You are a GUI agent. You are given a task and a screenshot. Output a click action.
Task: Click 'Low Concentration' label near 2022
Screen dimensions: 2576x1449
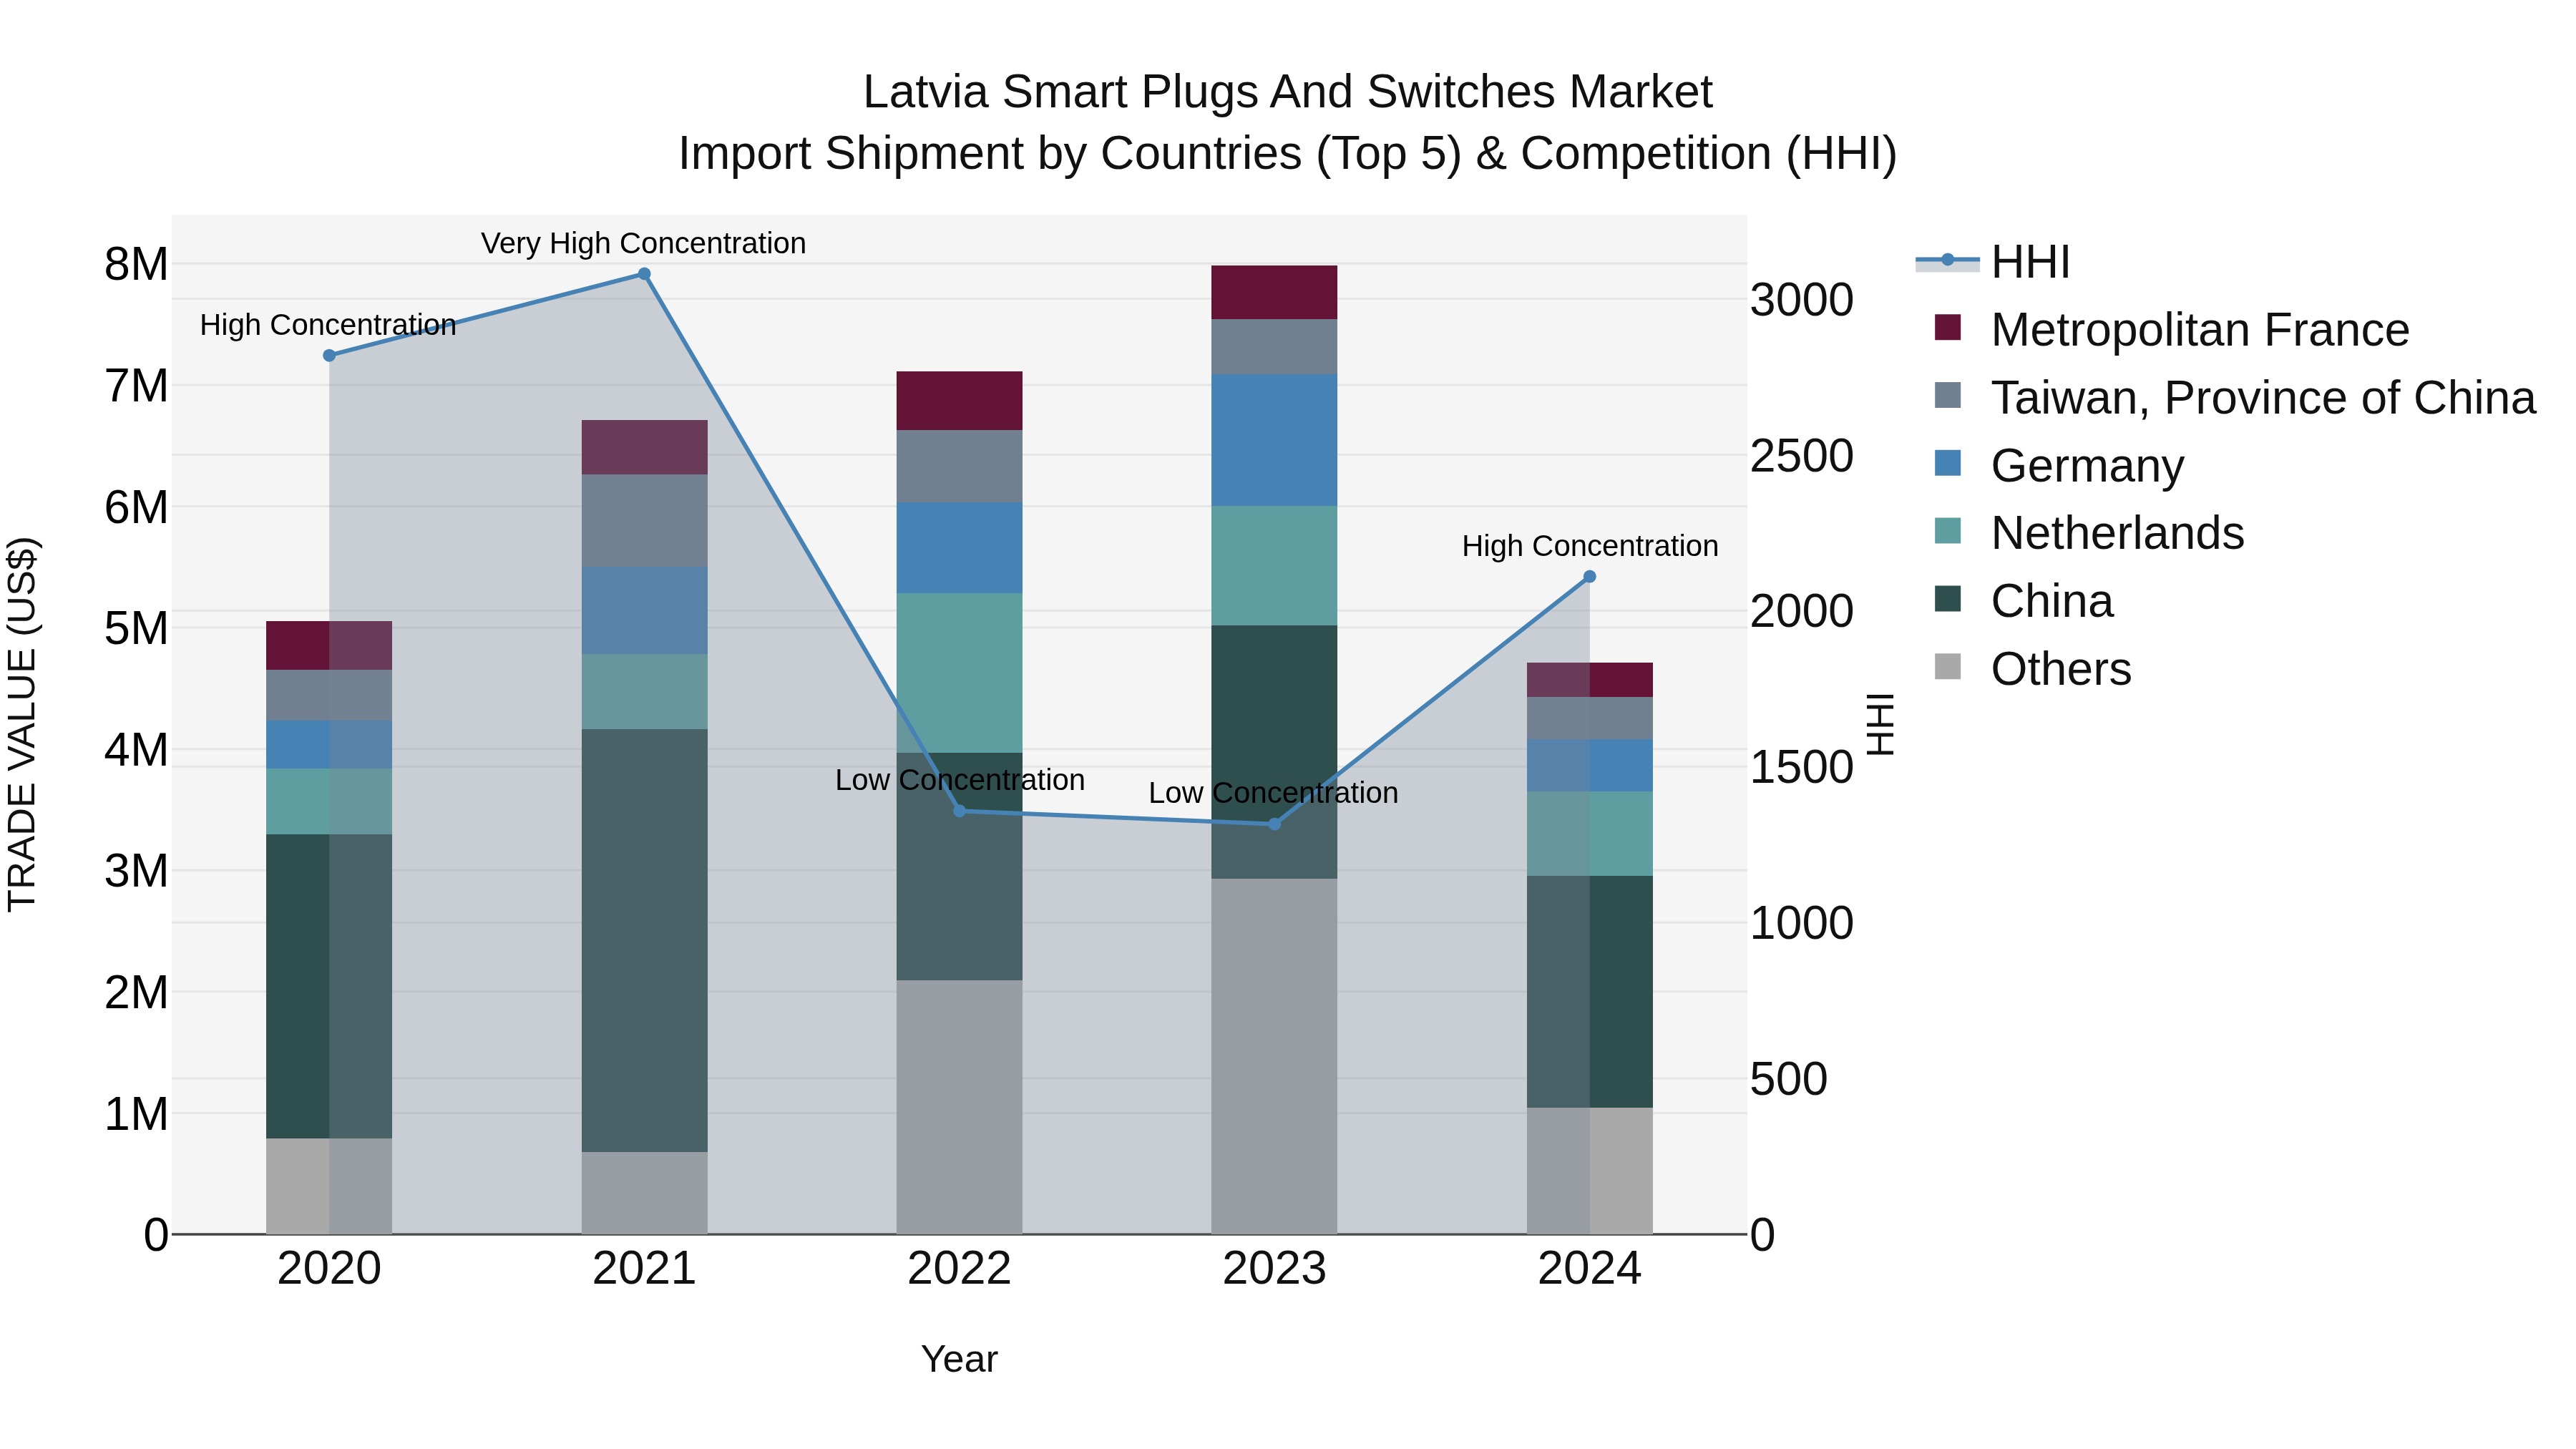pyautogui.click(x=960, y=780)
